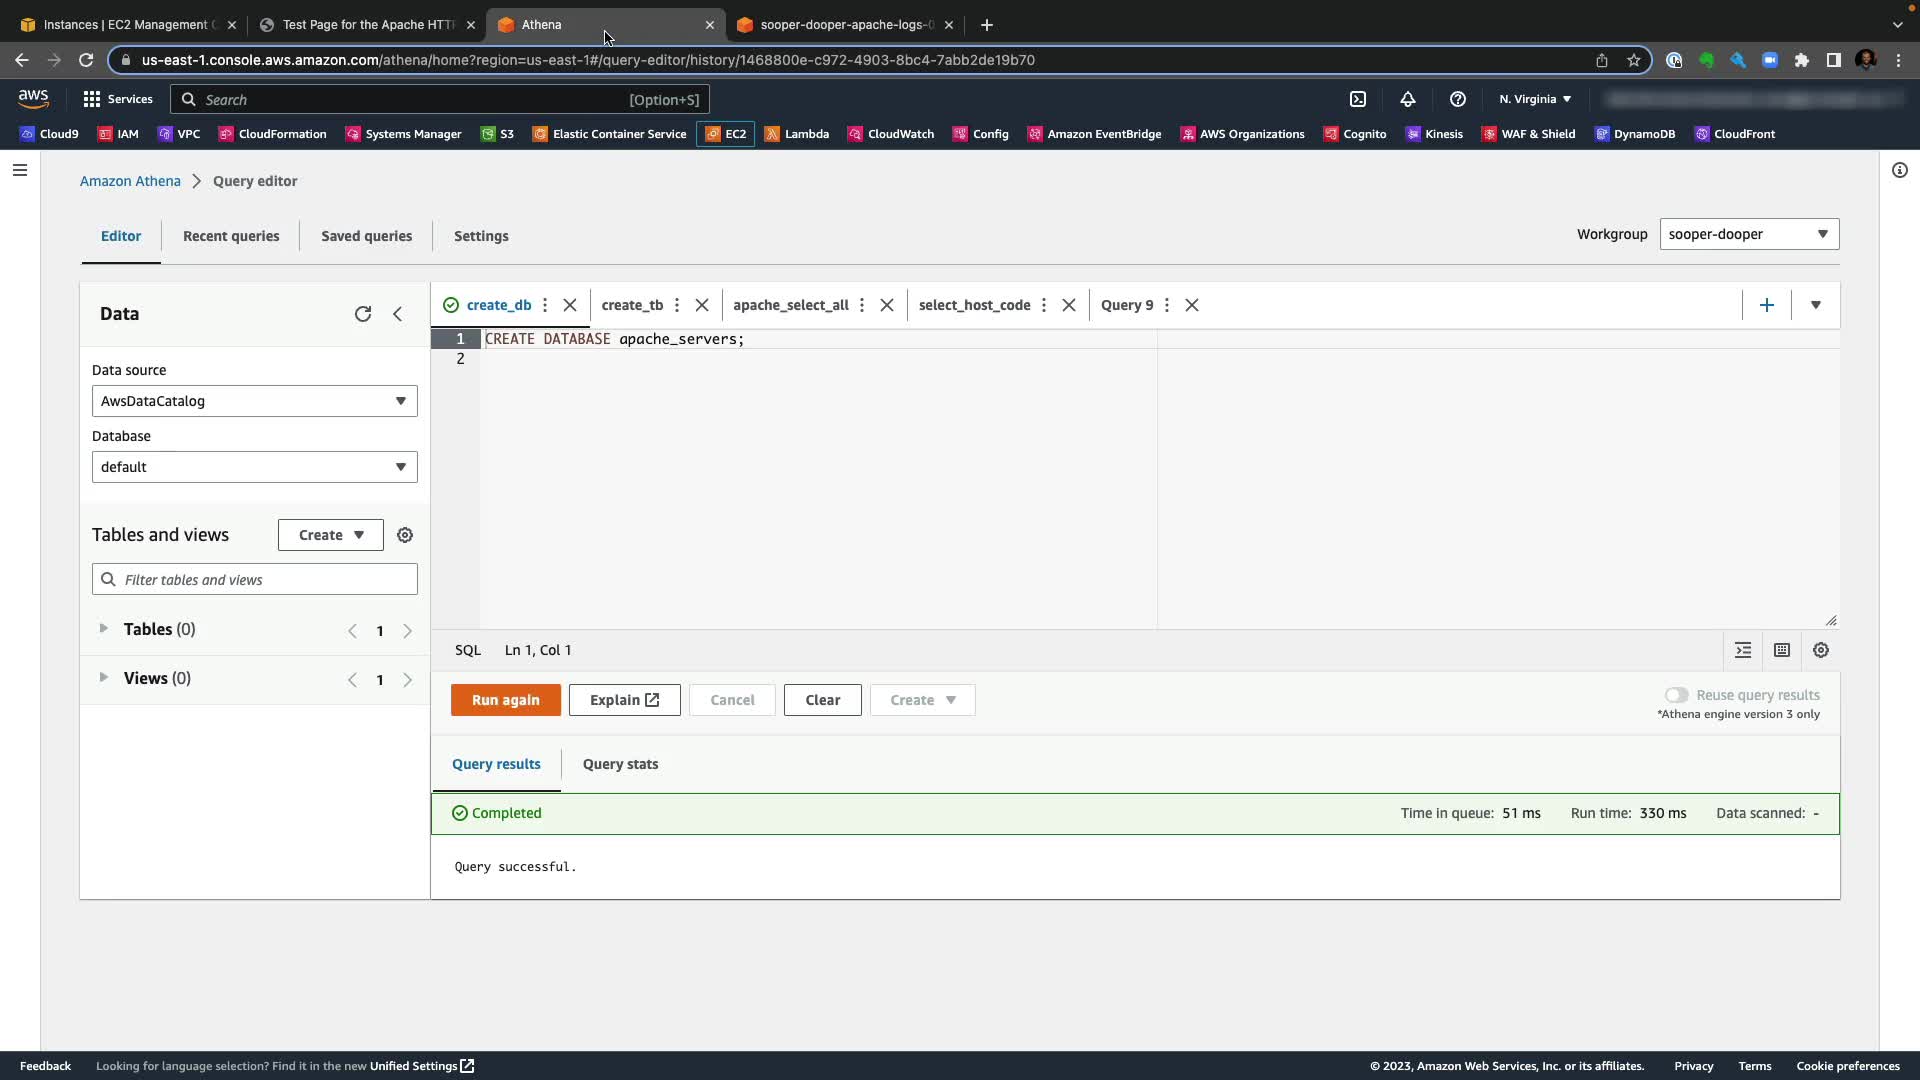Viewport: 1920px width, 1080px height.
Task: Open the side navigation hamburger menu
Action: (x=19, y=170)
